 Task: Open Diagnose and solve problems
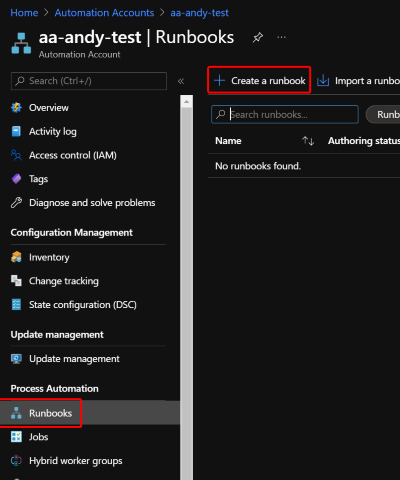pyautogui.click(x=92, y=203)
